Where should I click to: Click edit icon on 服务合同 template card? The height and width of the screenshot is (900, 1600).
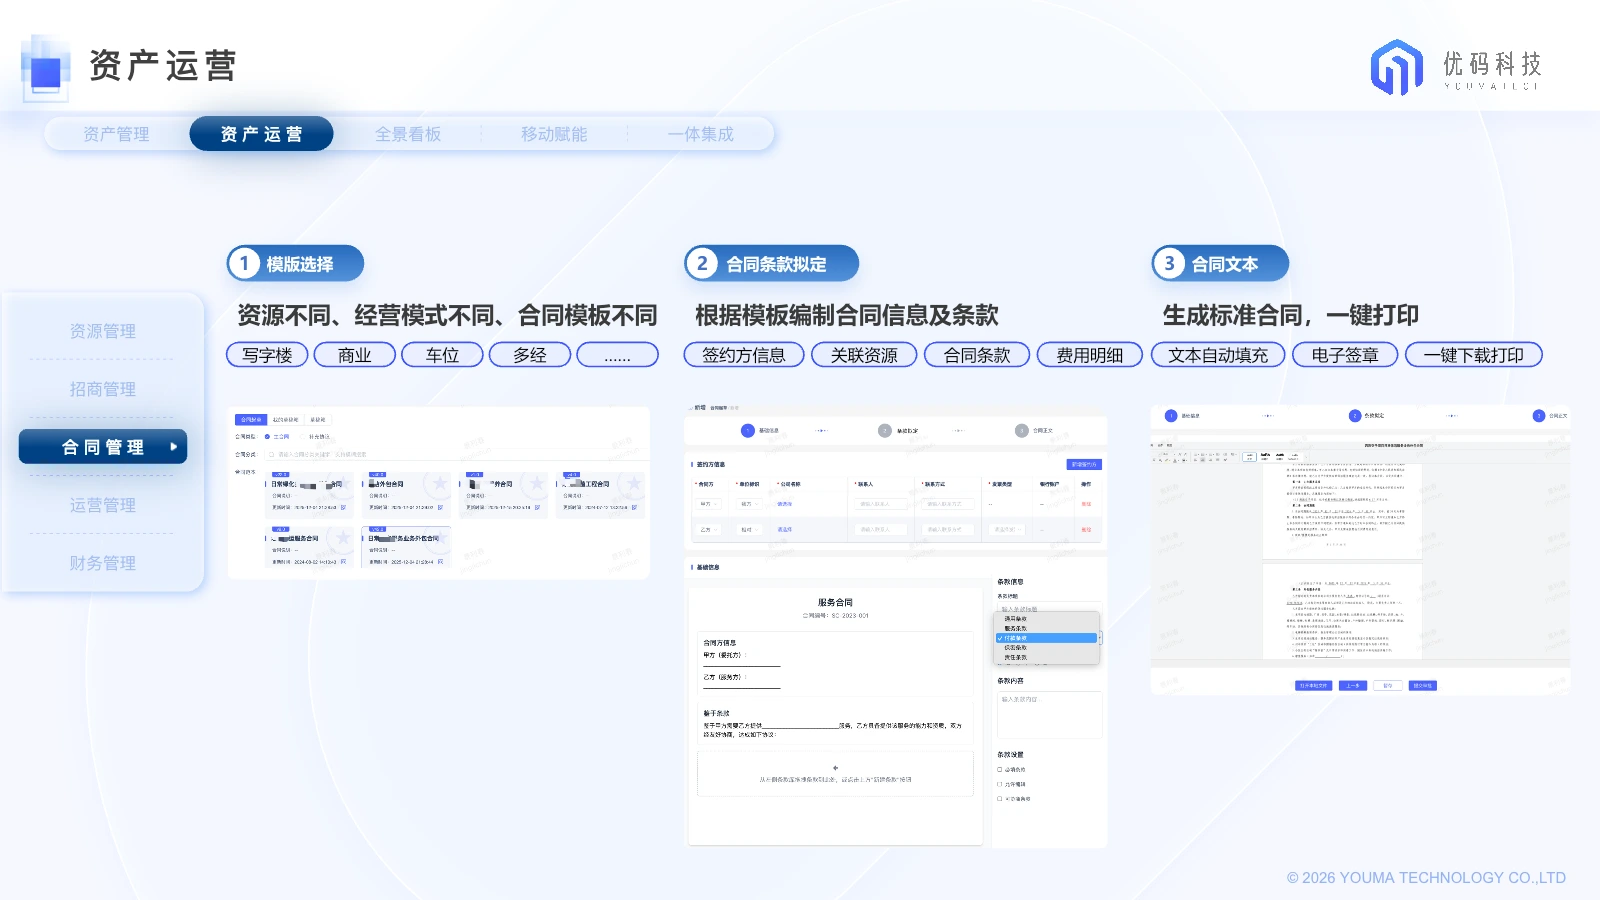click(343, 562)
